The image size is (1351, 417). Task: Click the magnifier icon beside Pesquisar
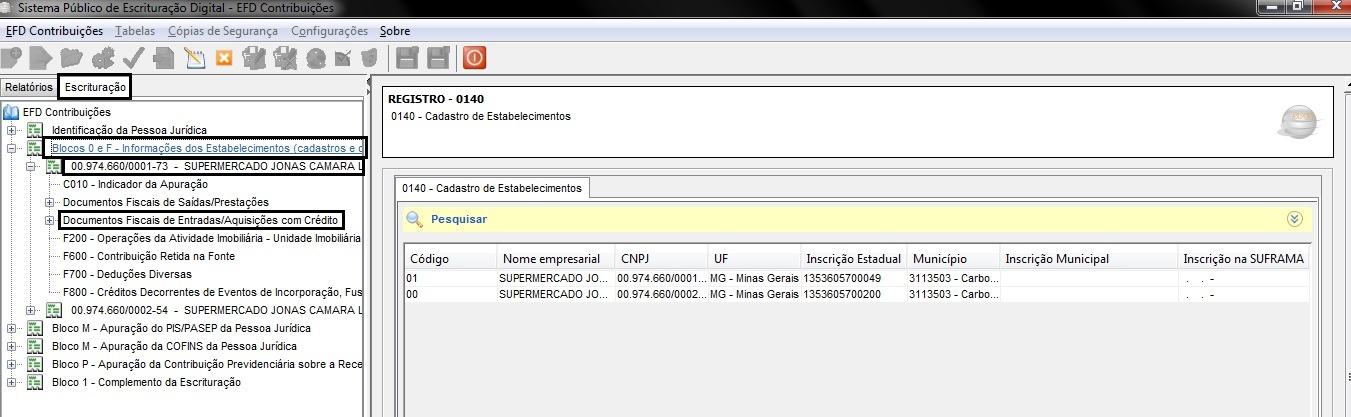pos(414,219)
